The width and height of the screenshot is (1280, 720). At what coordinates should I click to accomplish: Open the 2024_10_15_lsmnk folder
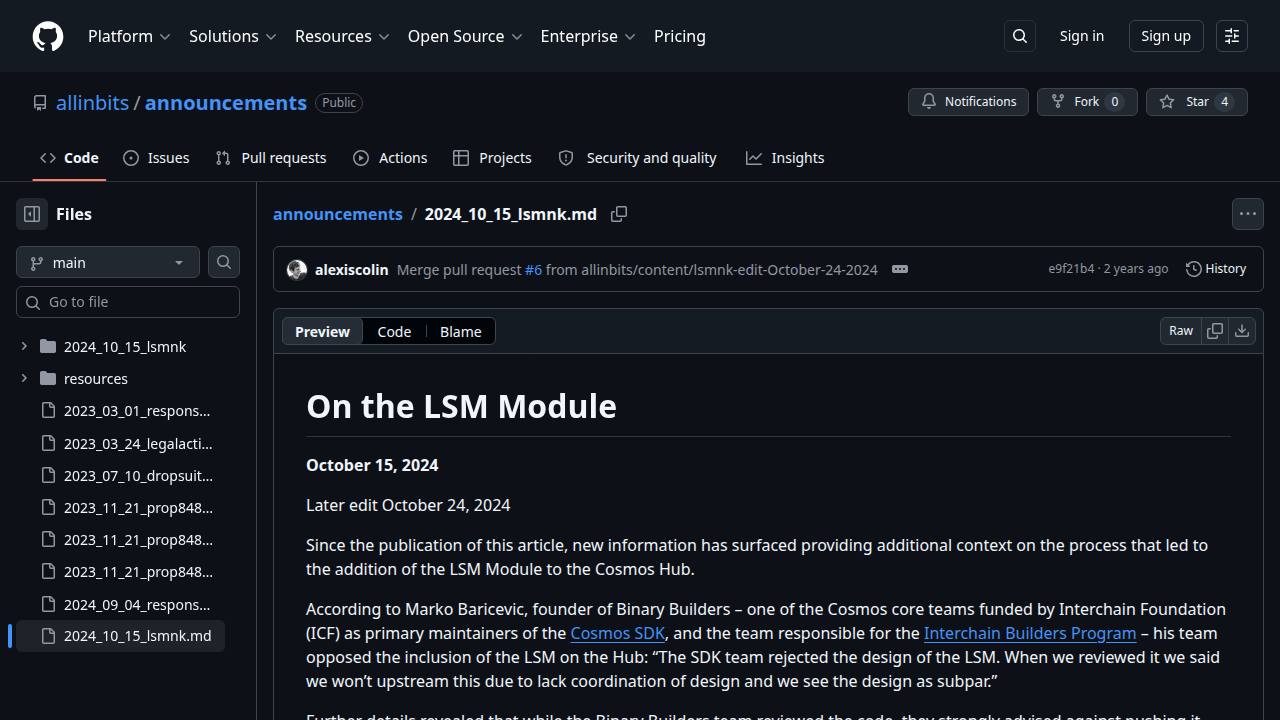click(125, 347)
